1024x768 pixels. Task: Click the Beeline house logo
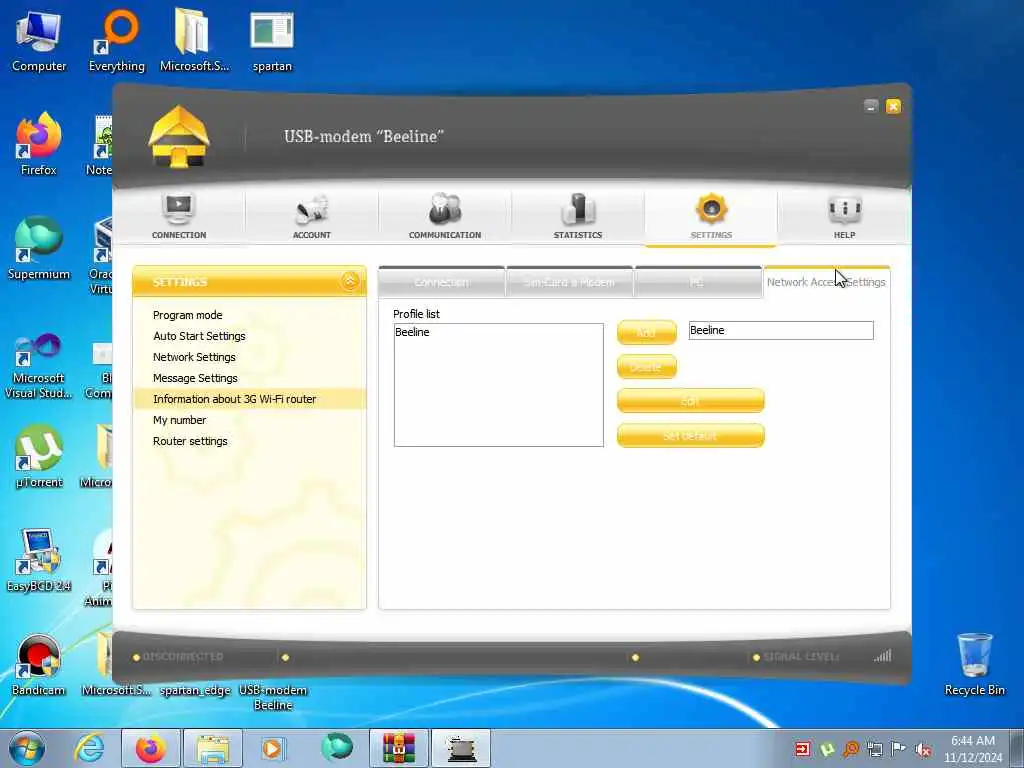pyautogui.click(x=179, y=137)
